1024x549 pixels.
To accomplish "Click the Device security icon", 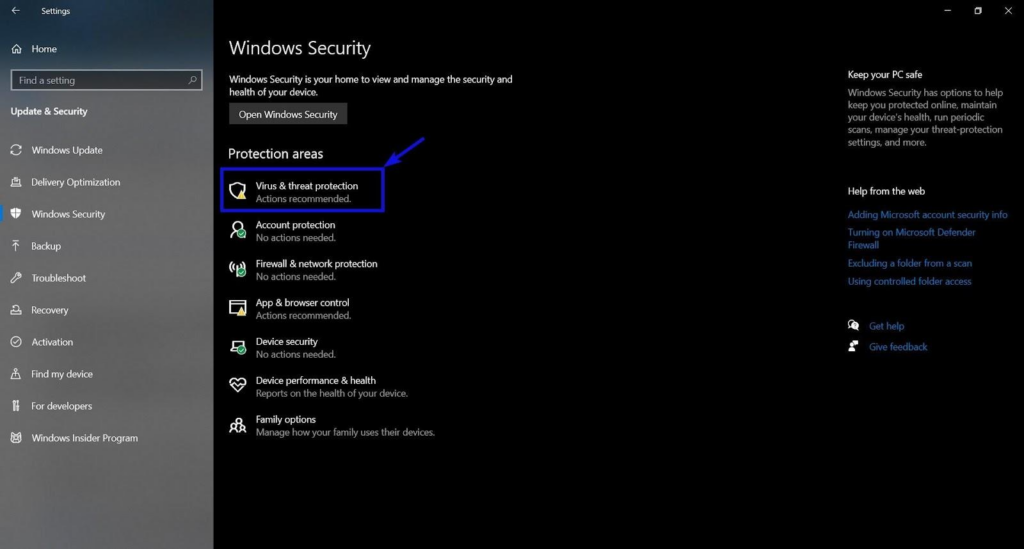I will coord(238,347).
